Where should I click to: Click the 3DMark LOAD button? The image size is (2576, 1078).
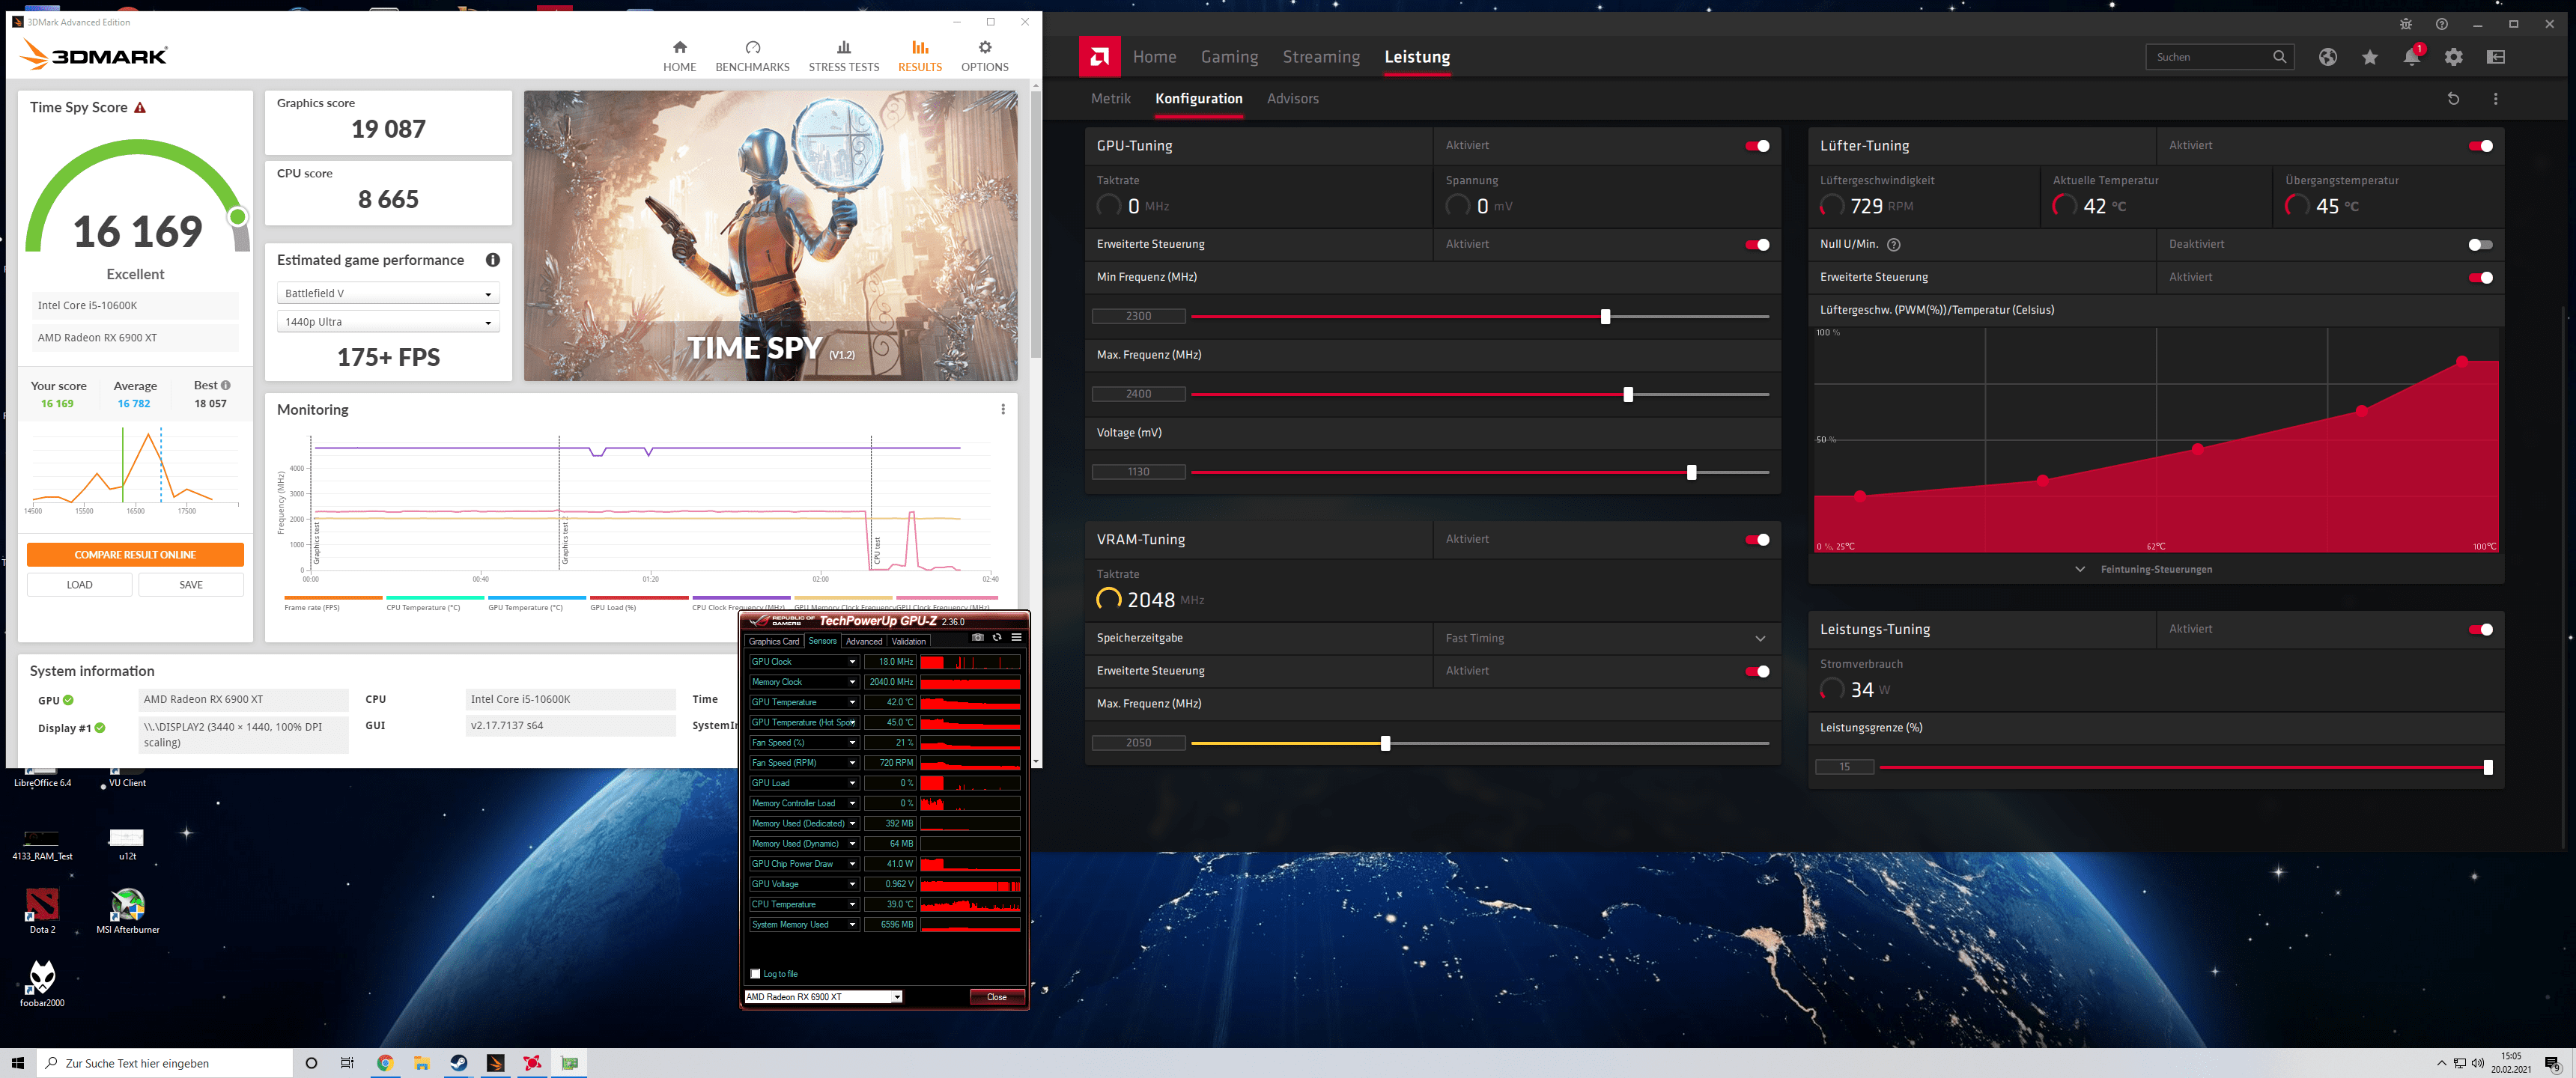[79, 585]
